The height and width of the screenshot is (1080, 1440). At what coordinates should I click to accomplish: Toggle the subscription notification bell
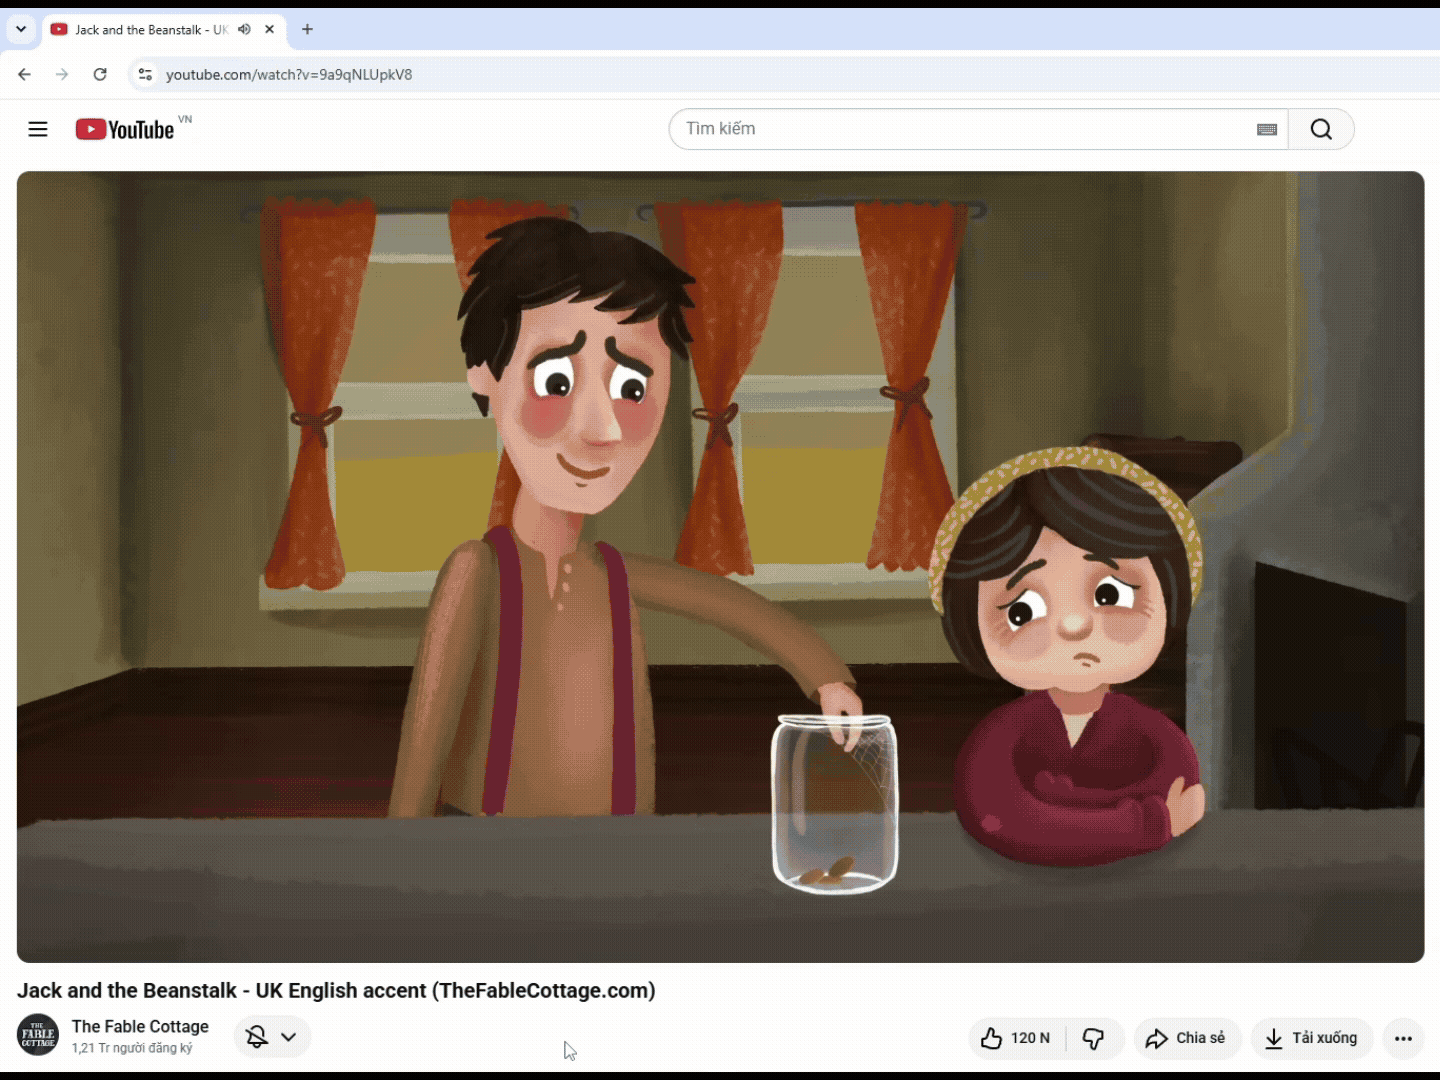(x=257, y=1036)
